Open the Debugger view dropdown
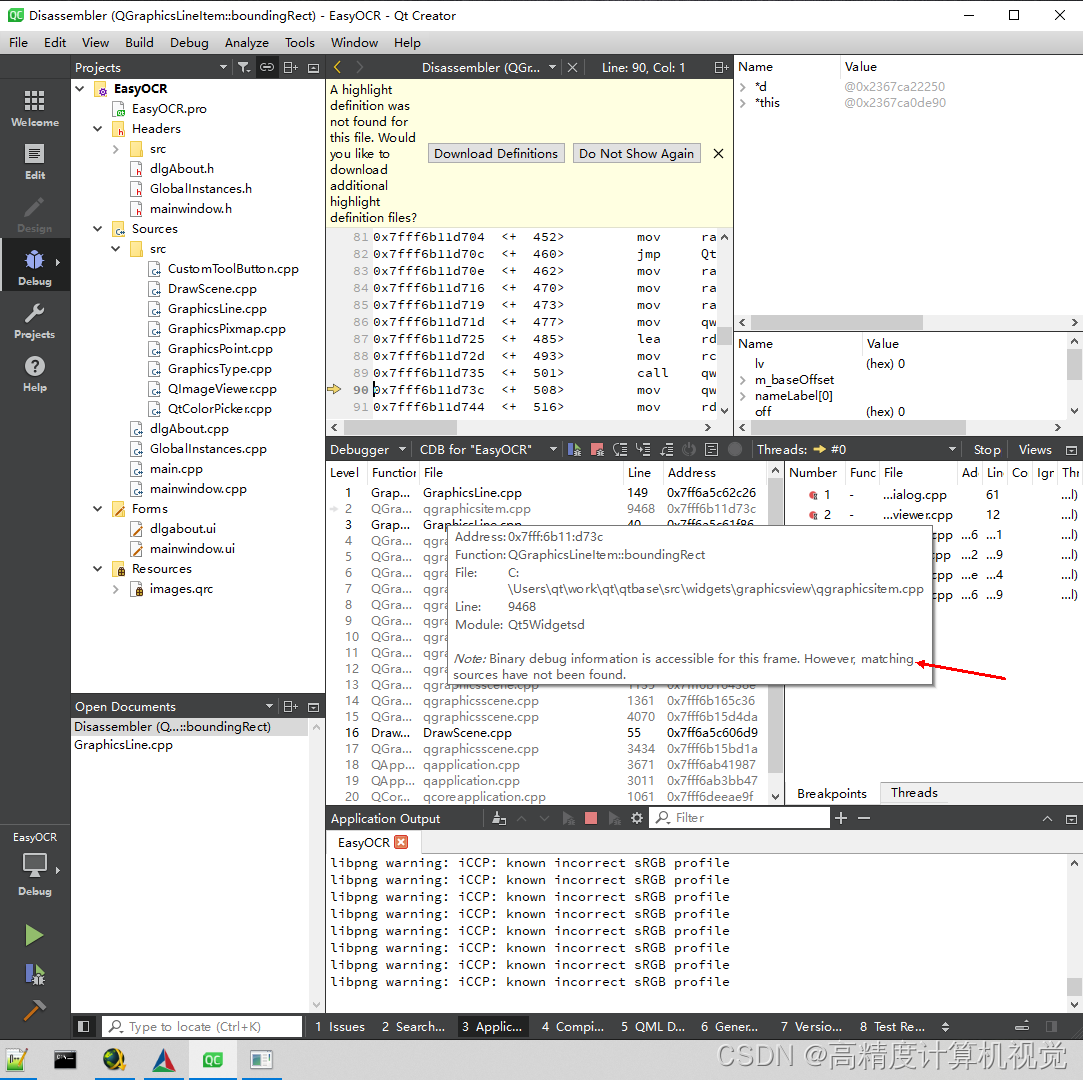Screen dimensions: 1083x1080 click(x=367, y=450)
